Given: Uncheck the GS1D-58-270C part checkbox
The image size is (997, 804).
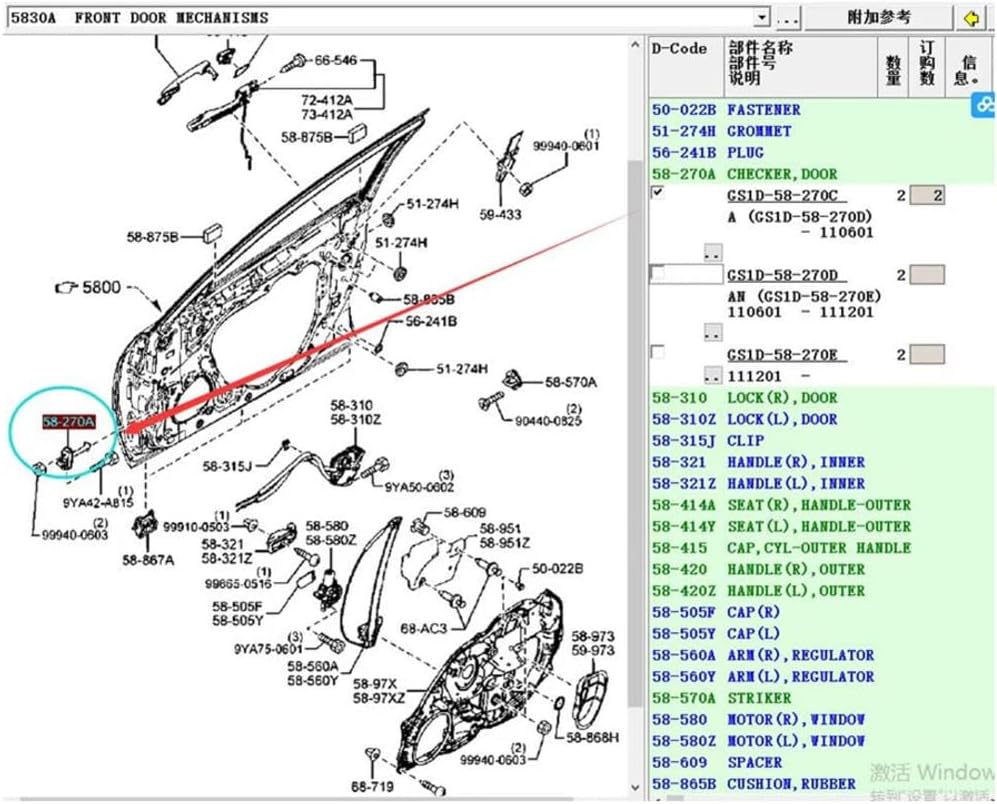Looking at the screenshot, I should (658, 194).
